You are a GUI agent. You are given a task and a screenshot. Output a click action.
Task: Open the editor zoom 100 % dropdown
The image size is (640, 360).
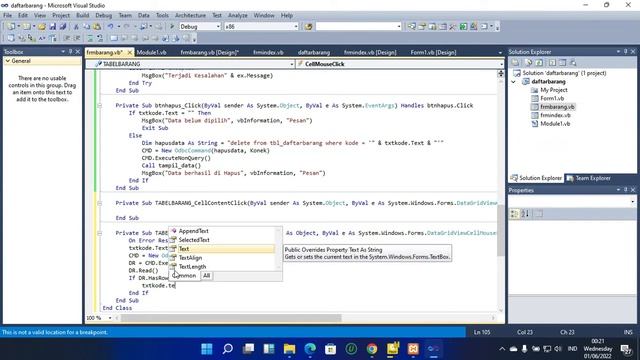point(110,318)
